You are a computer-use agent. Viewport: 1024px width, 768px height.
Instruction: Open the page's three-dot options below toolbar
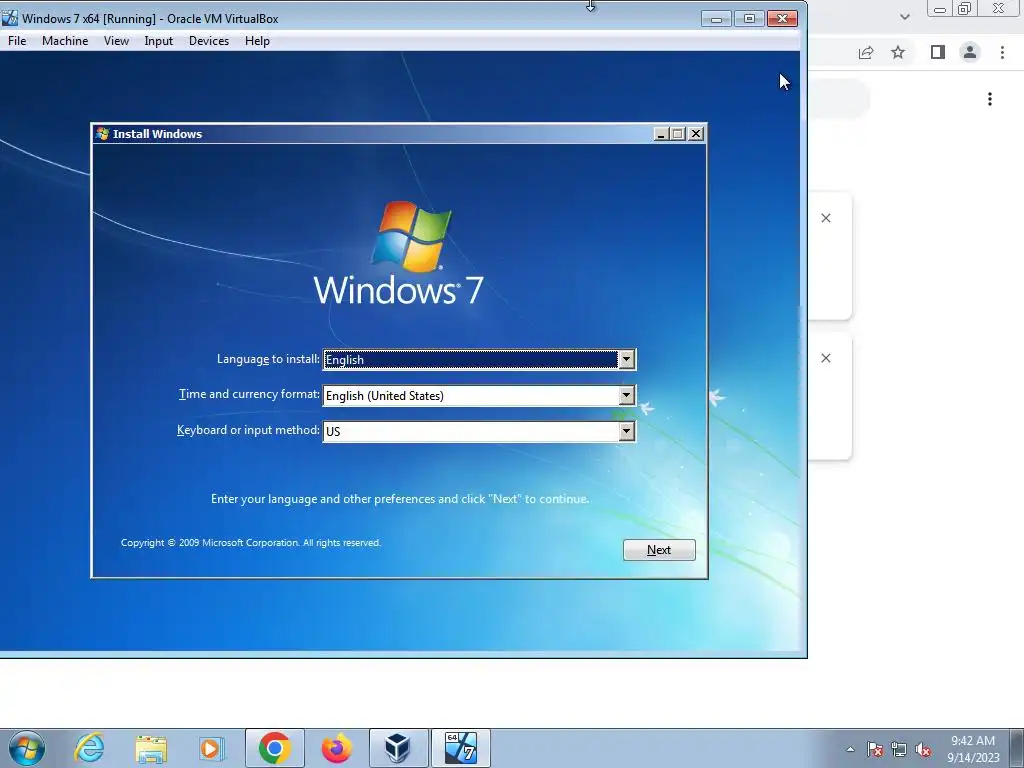tap(990, 99)
